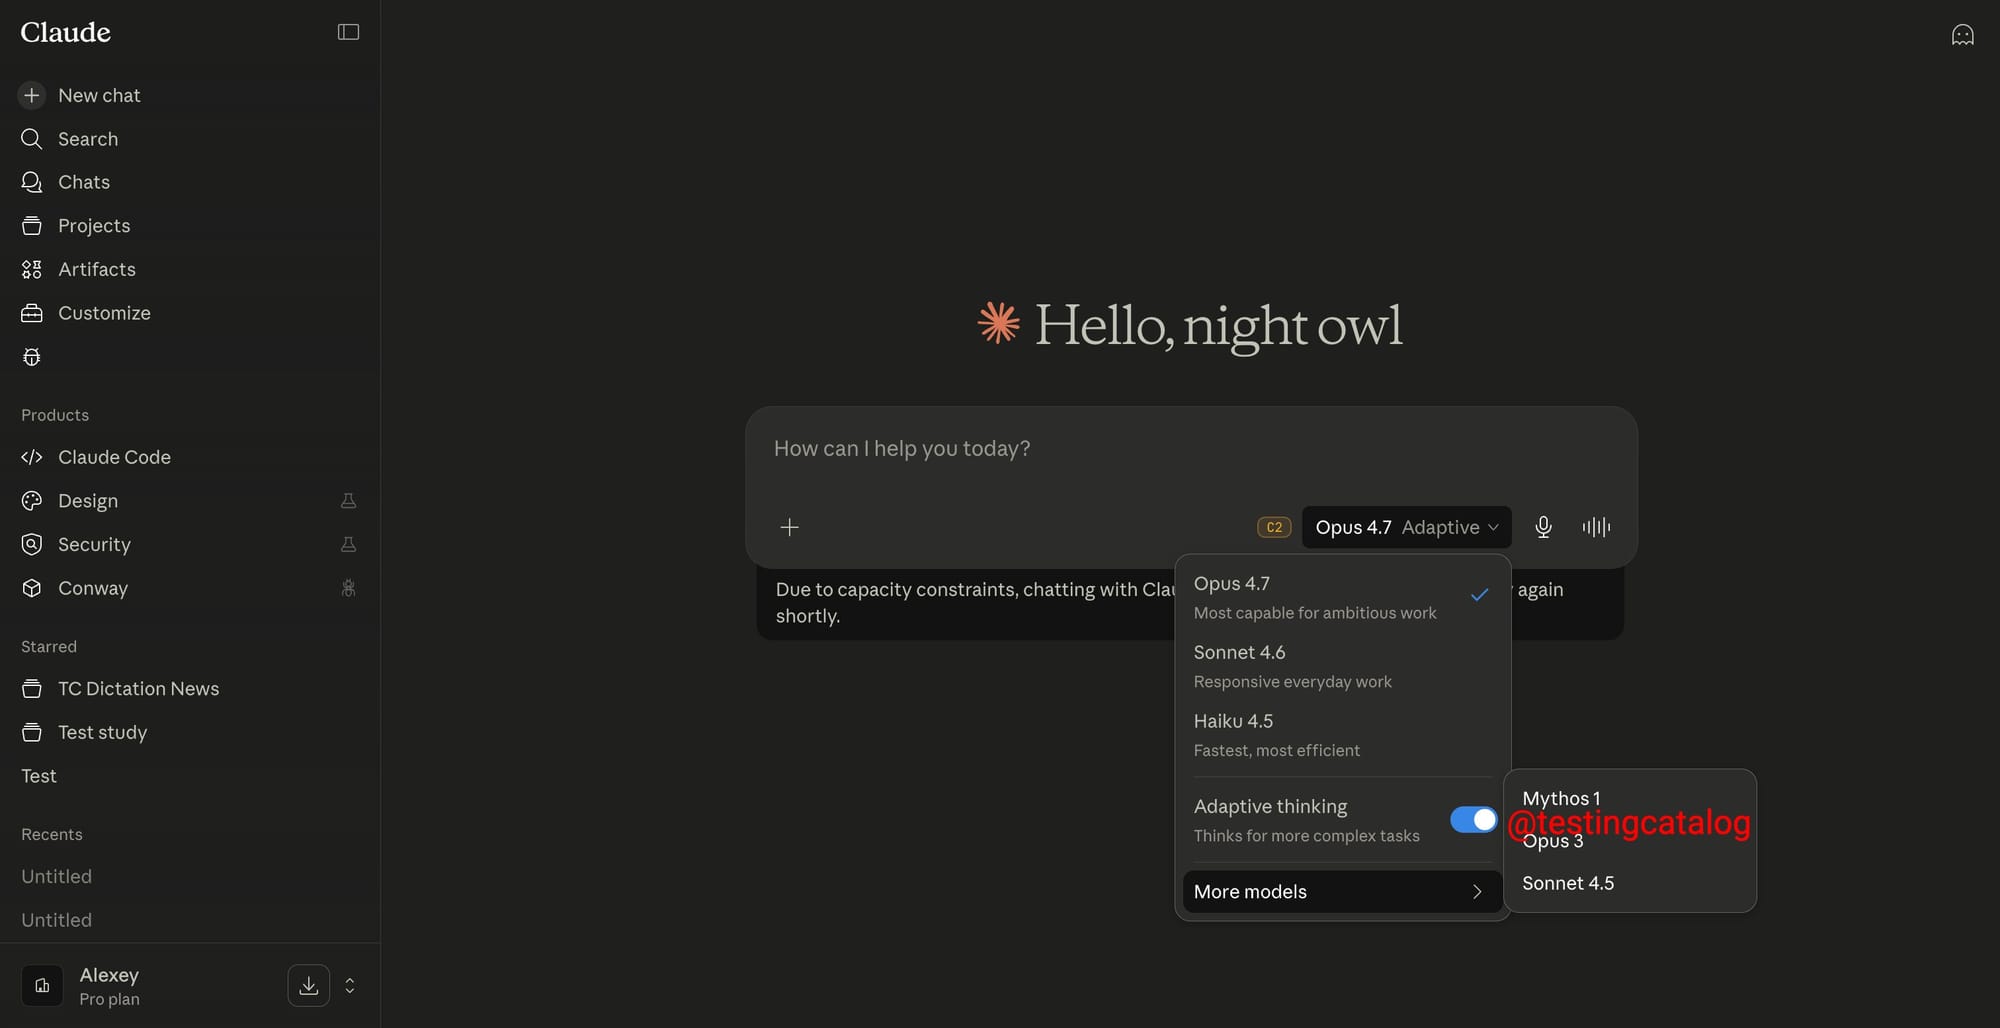Start voice mode with the waveform icon
Image resolution: width=2000 pixels, height=1028 pixels.
click(1596, 527)
